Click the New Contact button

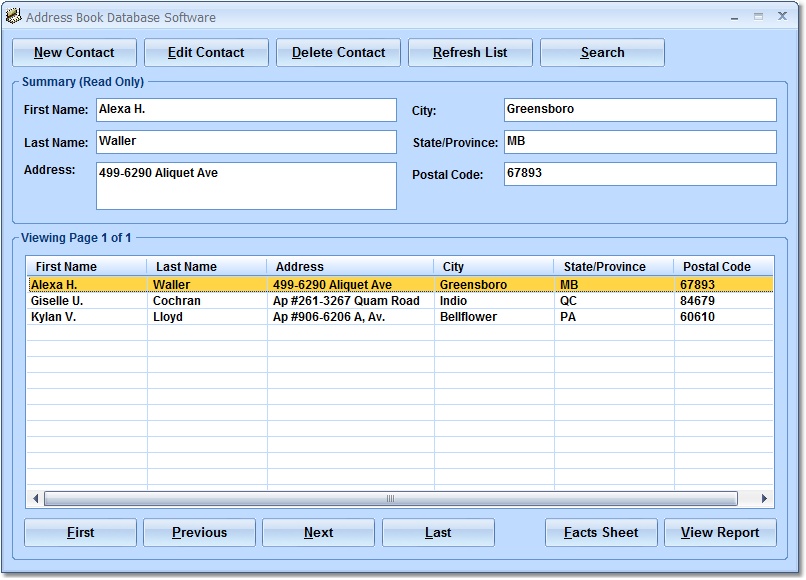click(74, 52)
